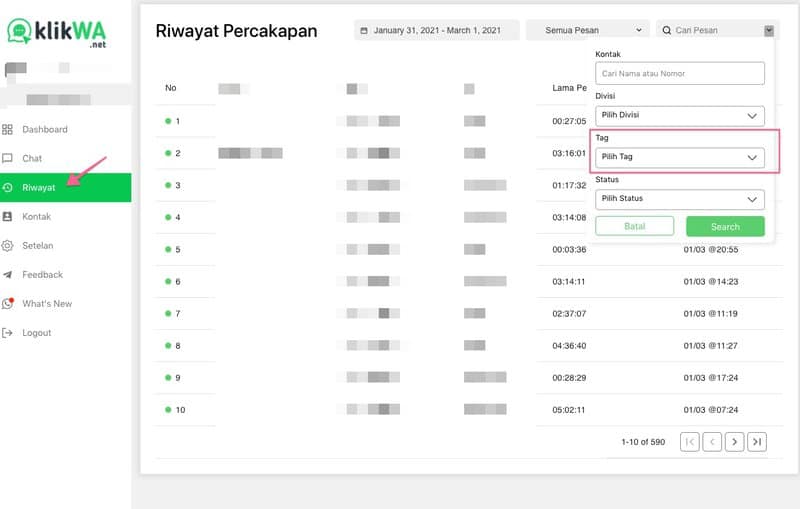Click the calendar icon in date range
Viewport: 800px width, 509px height.
pyautogui.click(x=364, y=31)
